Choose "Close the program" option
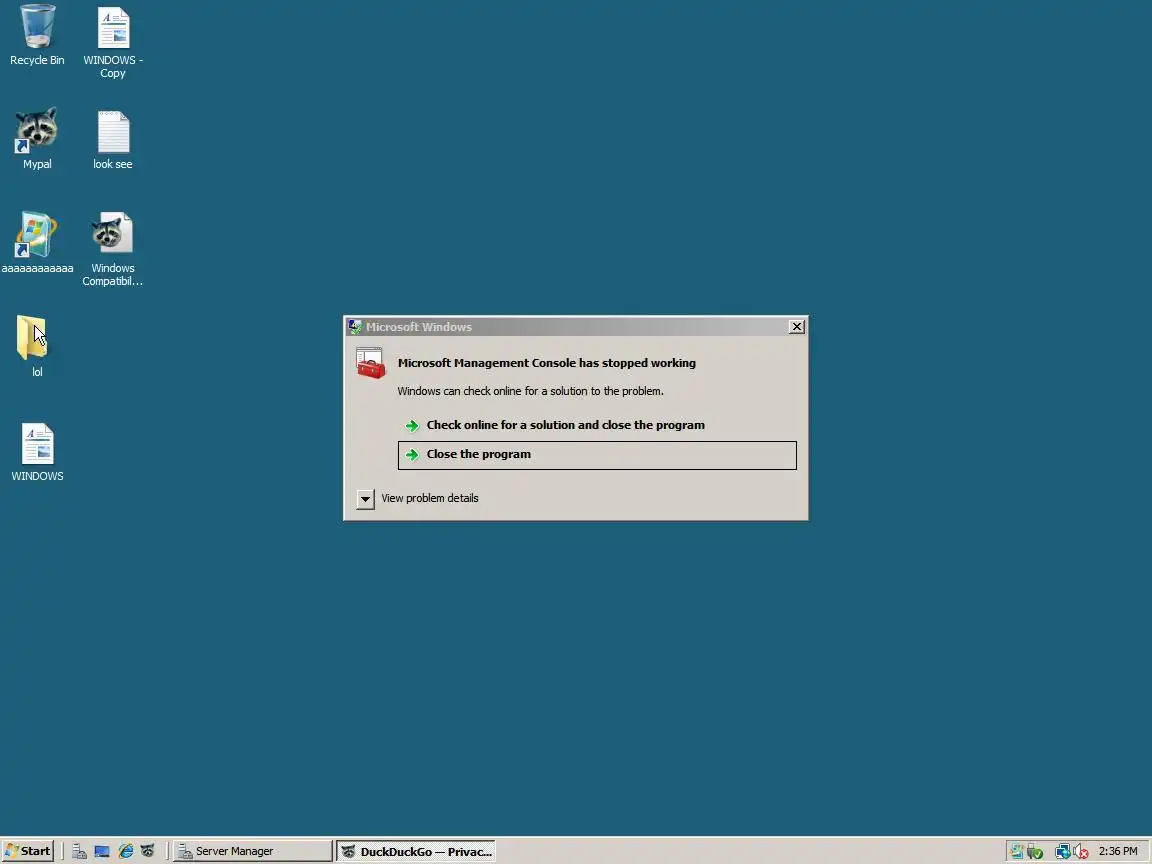Screen dimensions: 1152x864 tap(597, 455)
